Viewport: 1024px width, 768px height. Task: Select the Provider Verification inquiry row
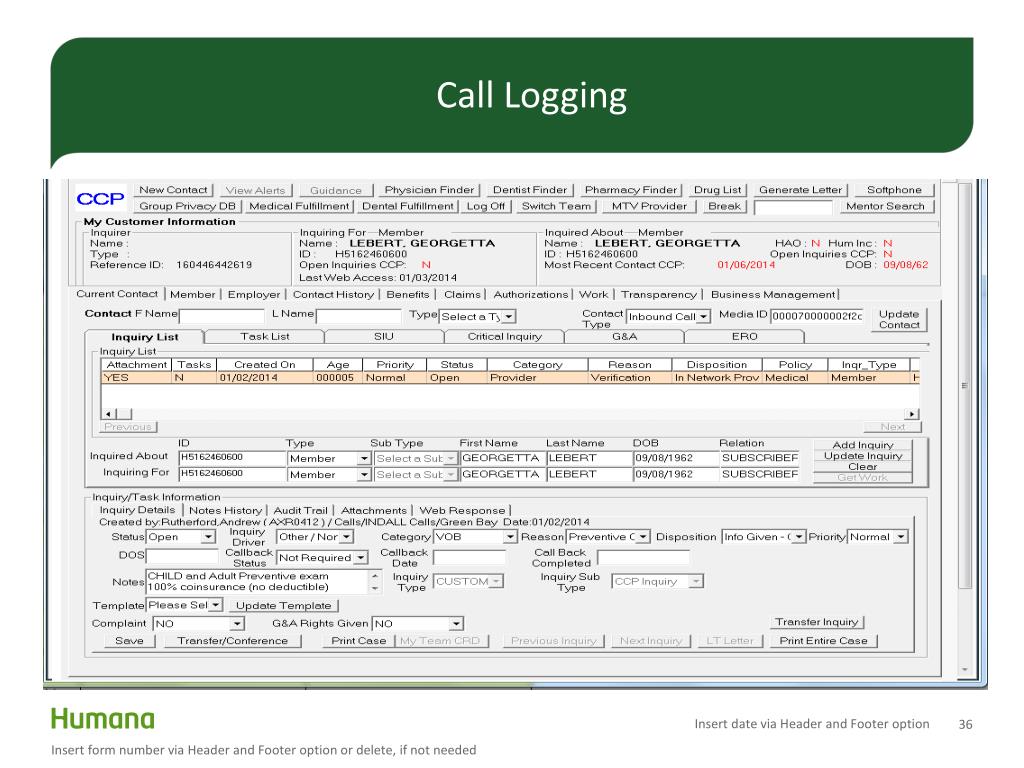pos(510,377)
